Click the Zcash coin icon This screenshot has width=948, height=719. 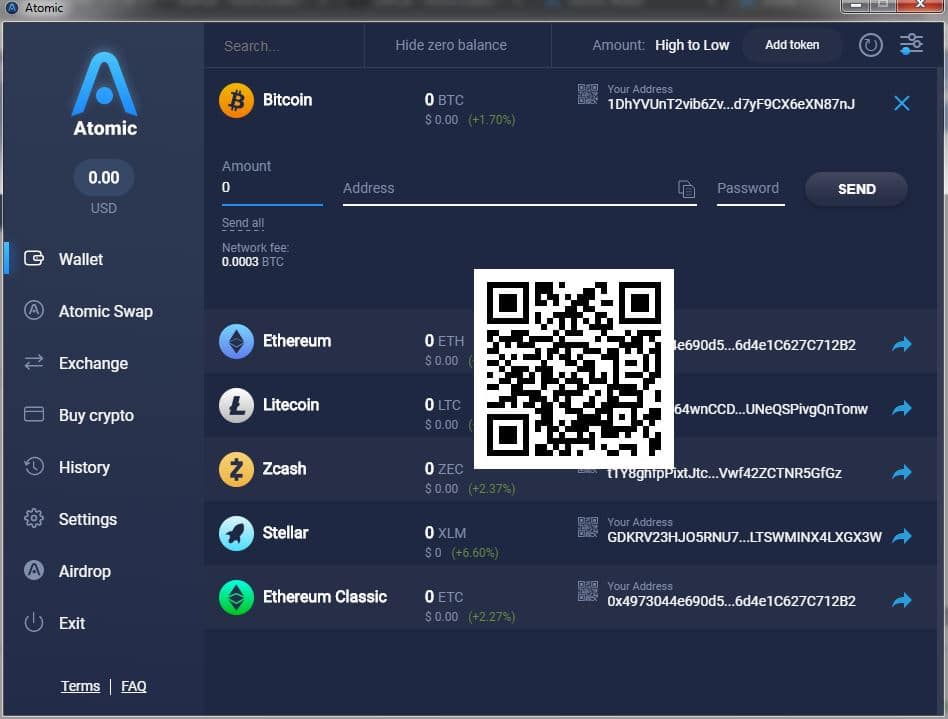point(236,469)
